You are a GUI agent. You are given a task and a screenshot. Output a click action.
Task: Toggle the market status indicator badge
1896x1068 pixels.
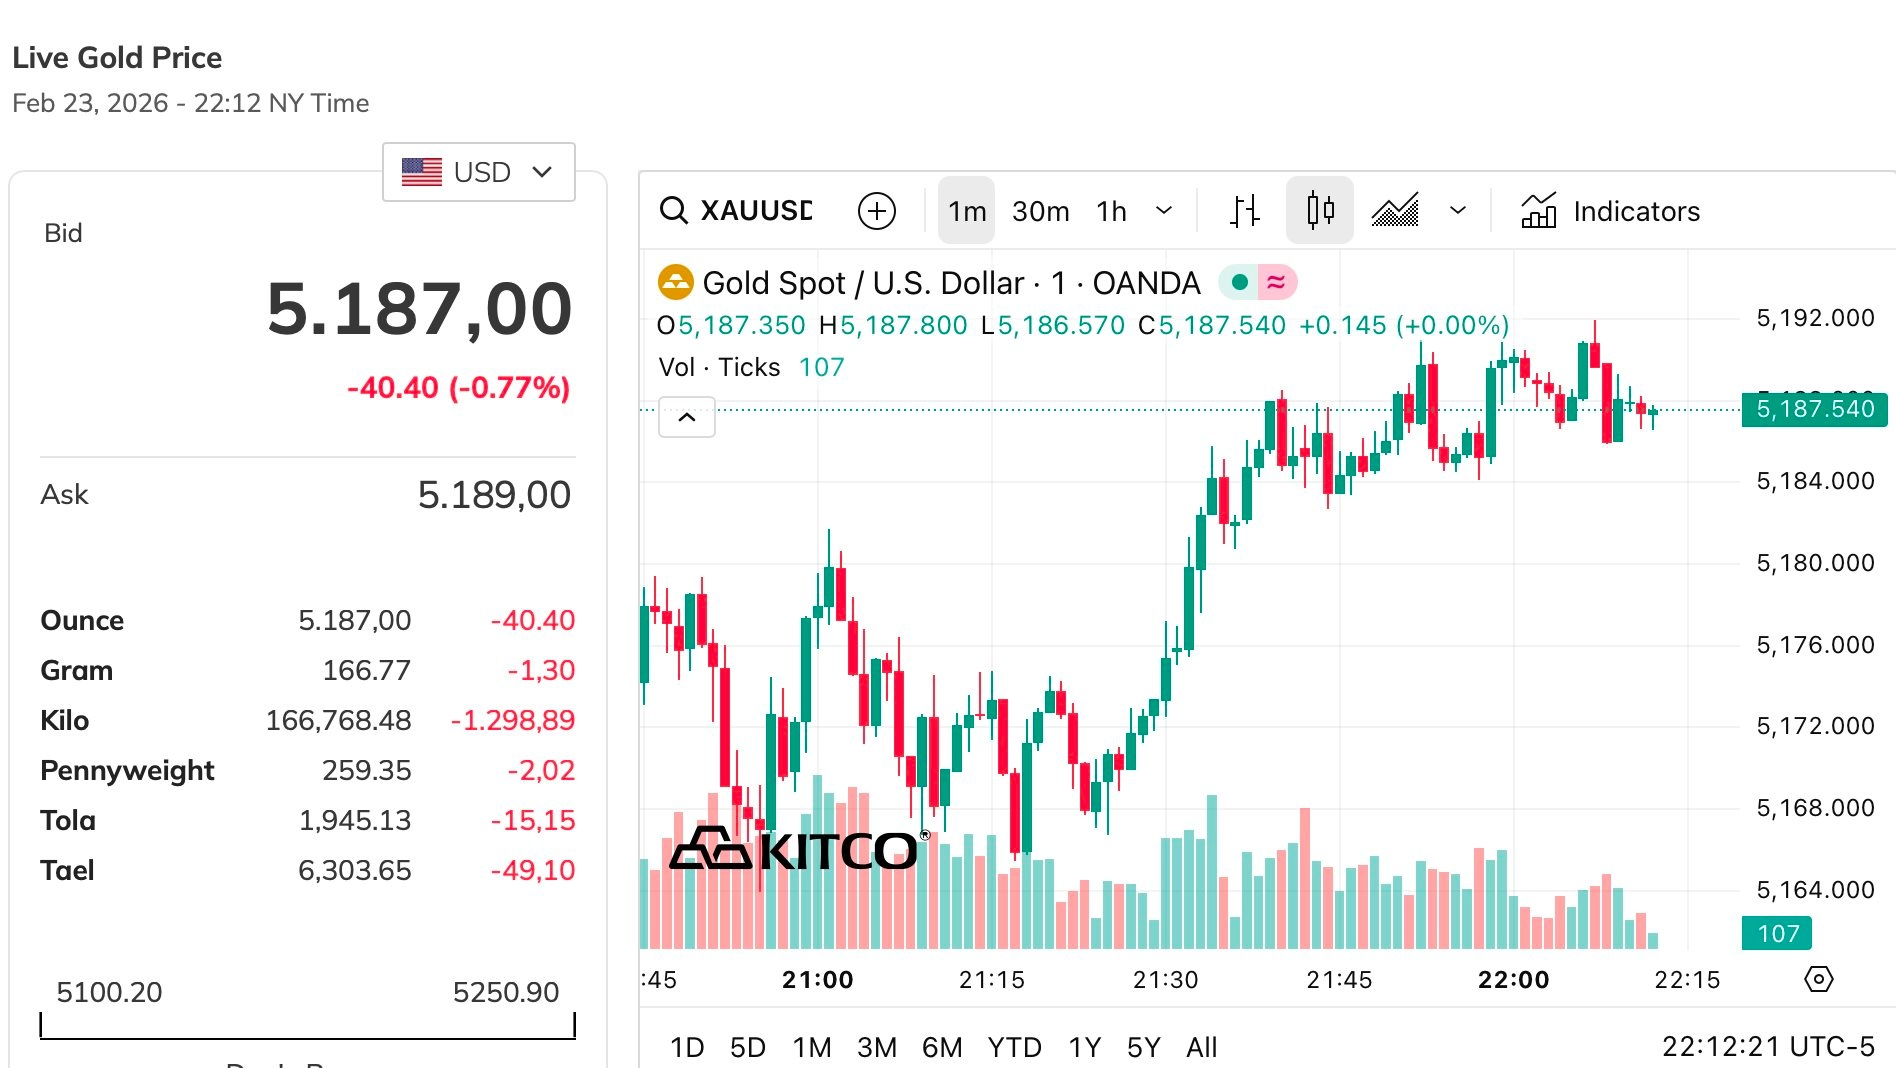tap(1257, 283)
